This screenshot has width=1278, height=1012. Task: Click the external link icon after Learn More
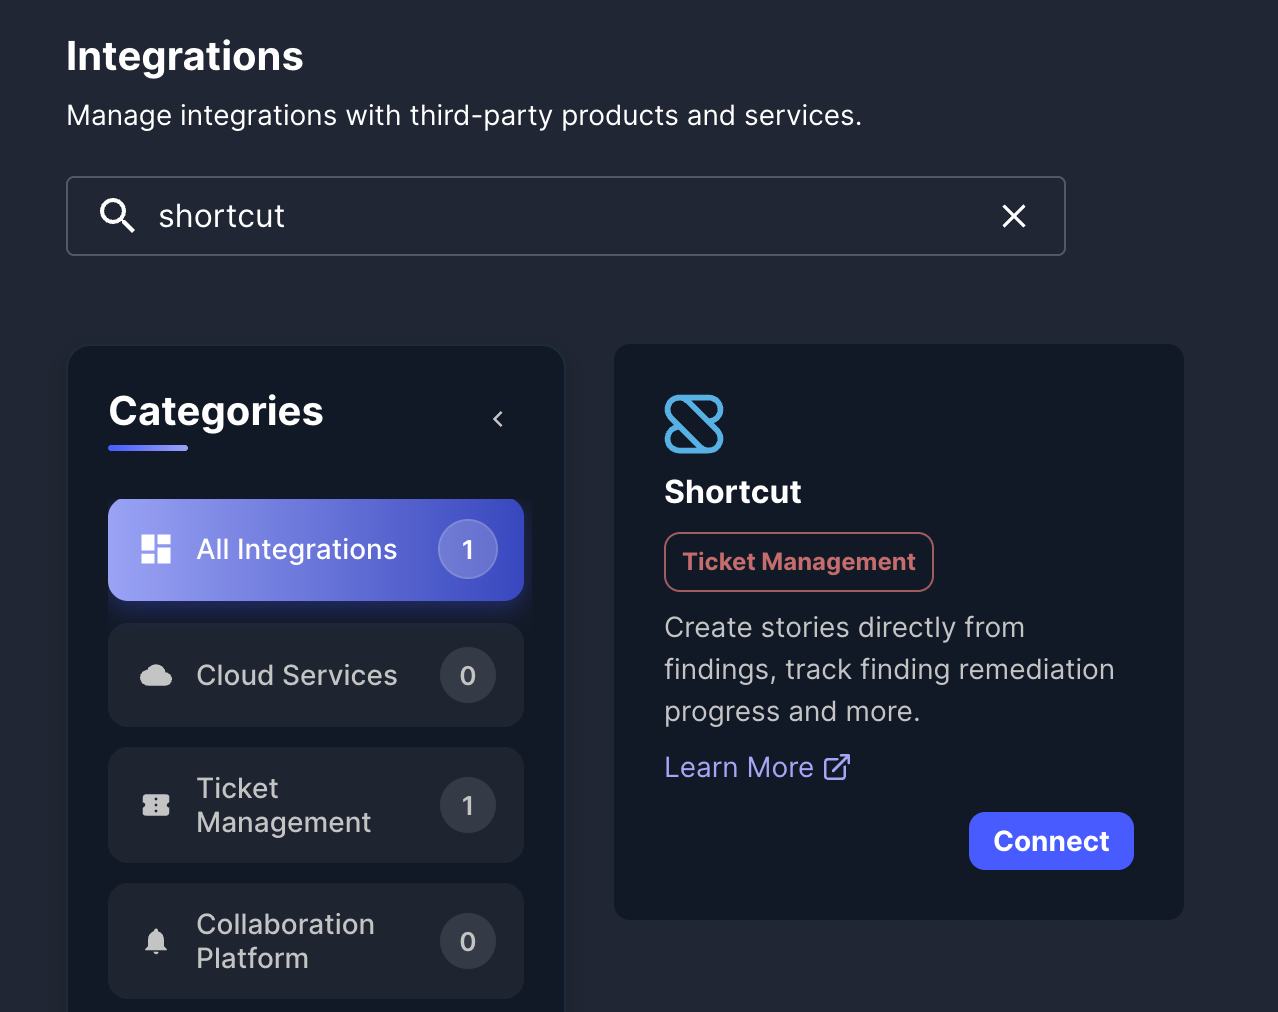coord(837,767)
